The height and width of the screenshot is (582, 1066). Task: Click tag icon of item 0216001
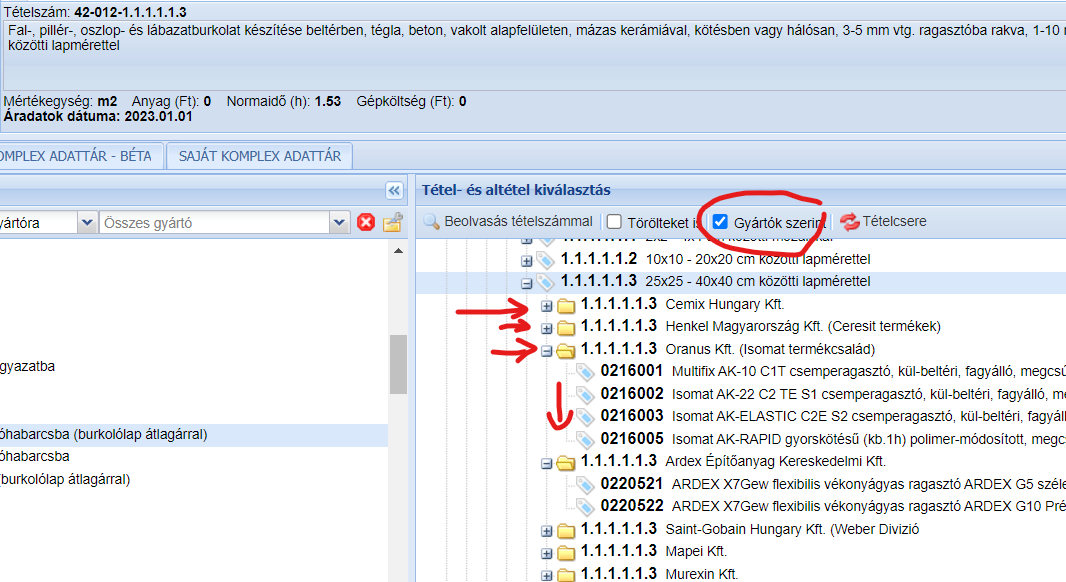pyautogui.click(x=585, y=372)
